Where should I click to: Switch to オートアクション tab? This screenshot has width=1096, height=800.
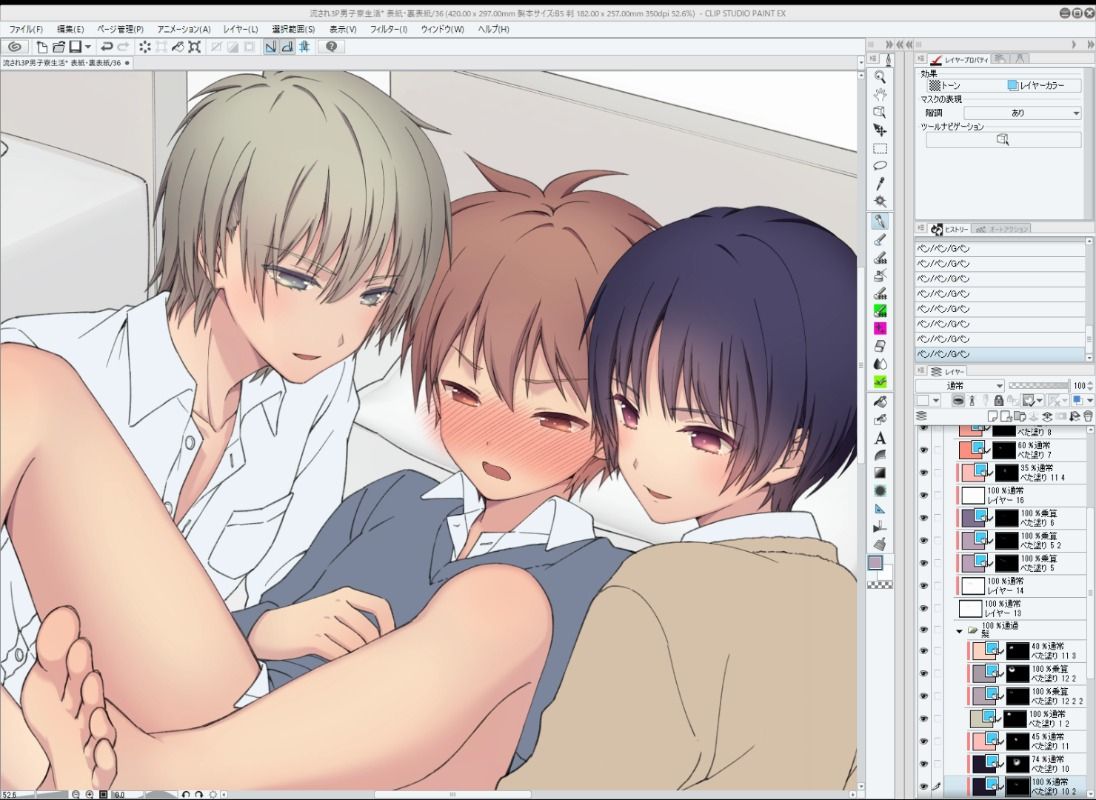coord(1002,229)
